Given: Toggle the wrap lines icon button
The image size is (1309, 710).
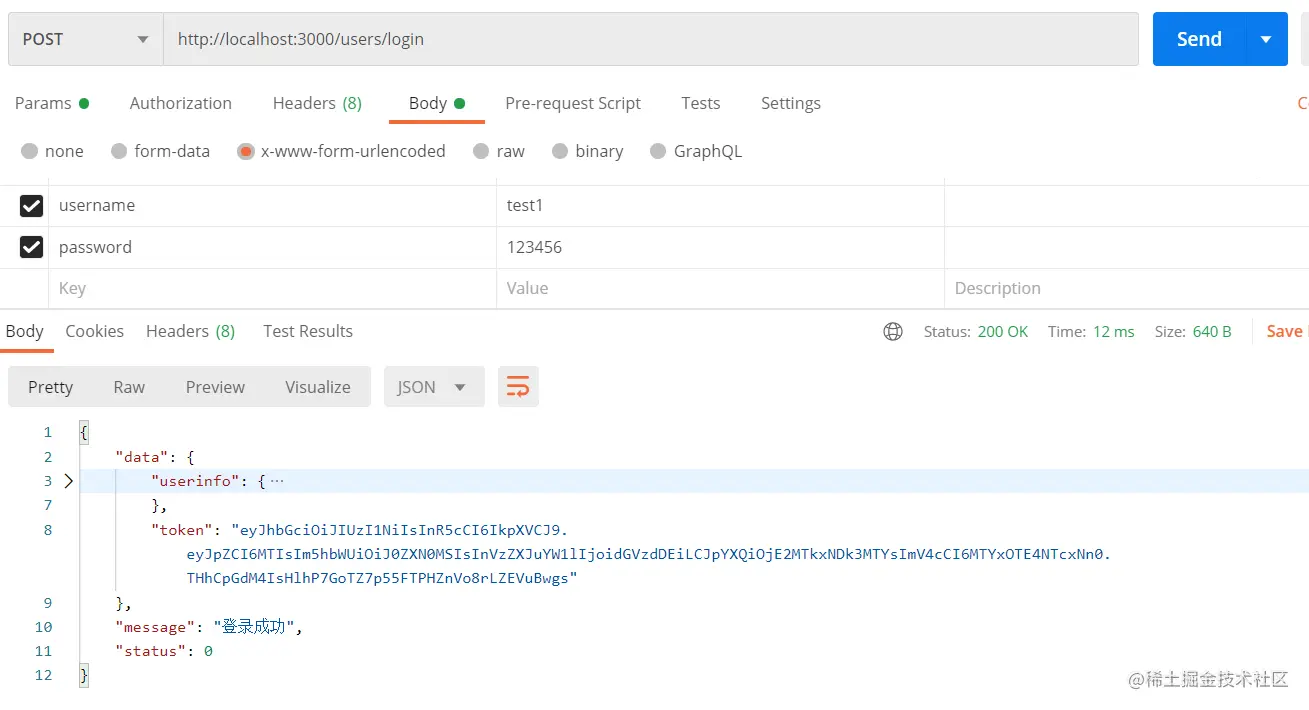Looking at the screenshot, I should coord(518,387).
